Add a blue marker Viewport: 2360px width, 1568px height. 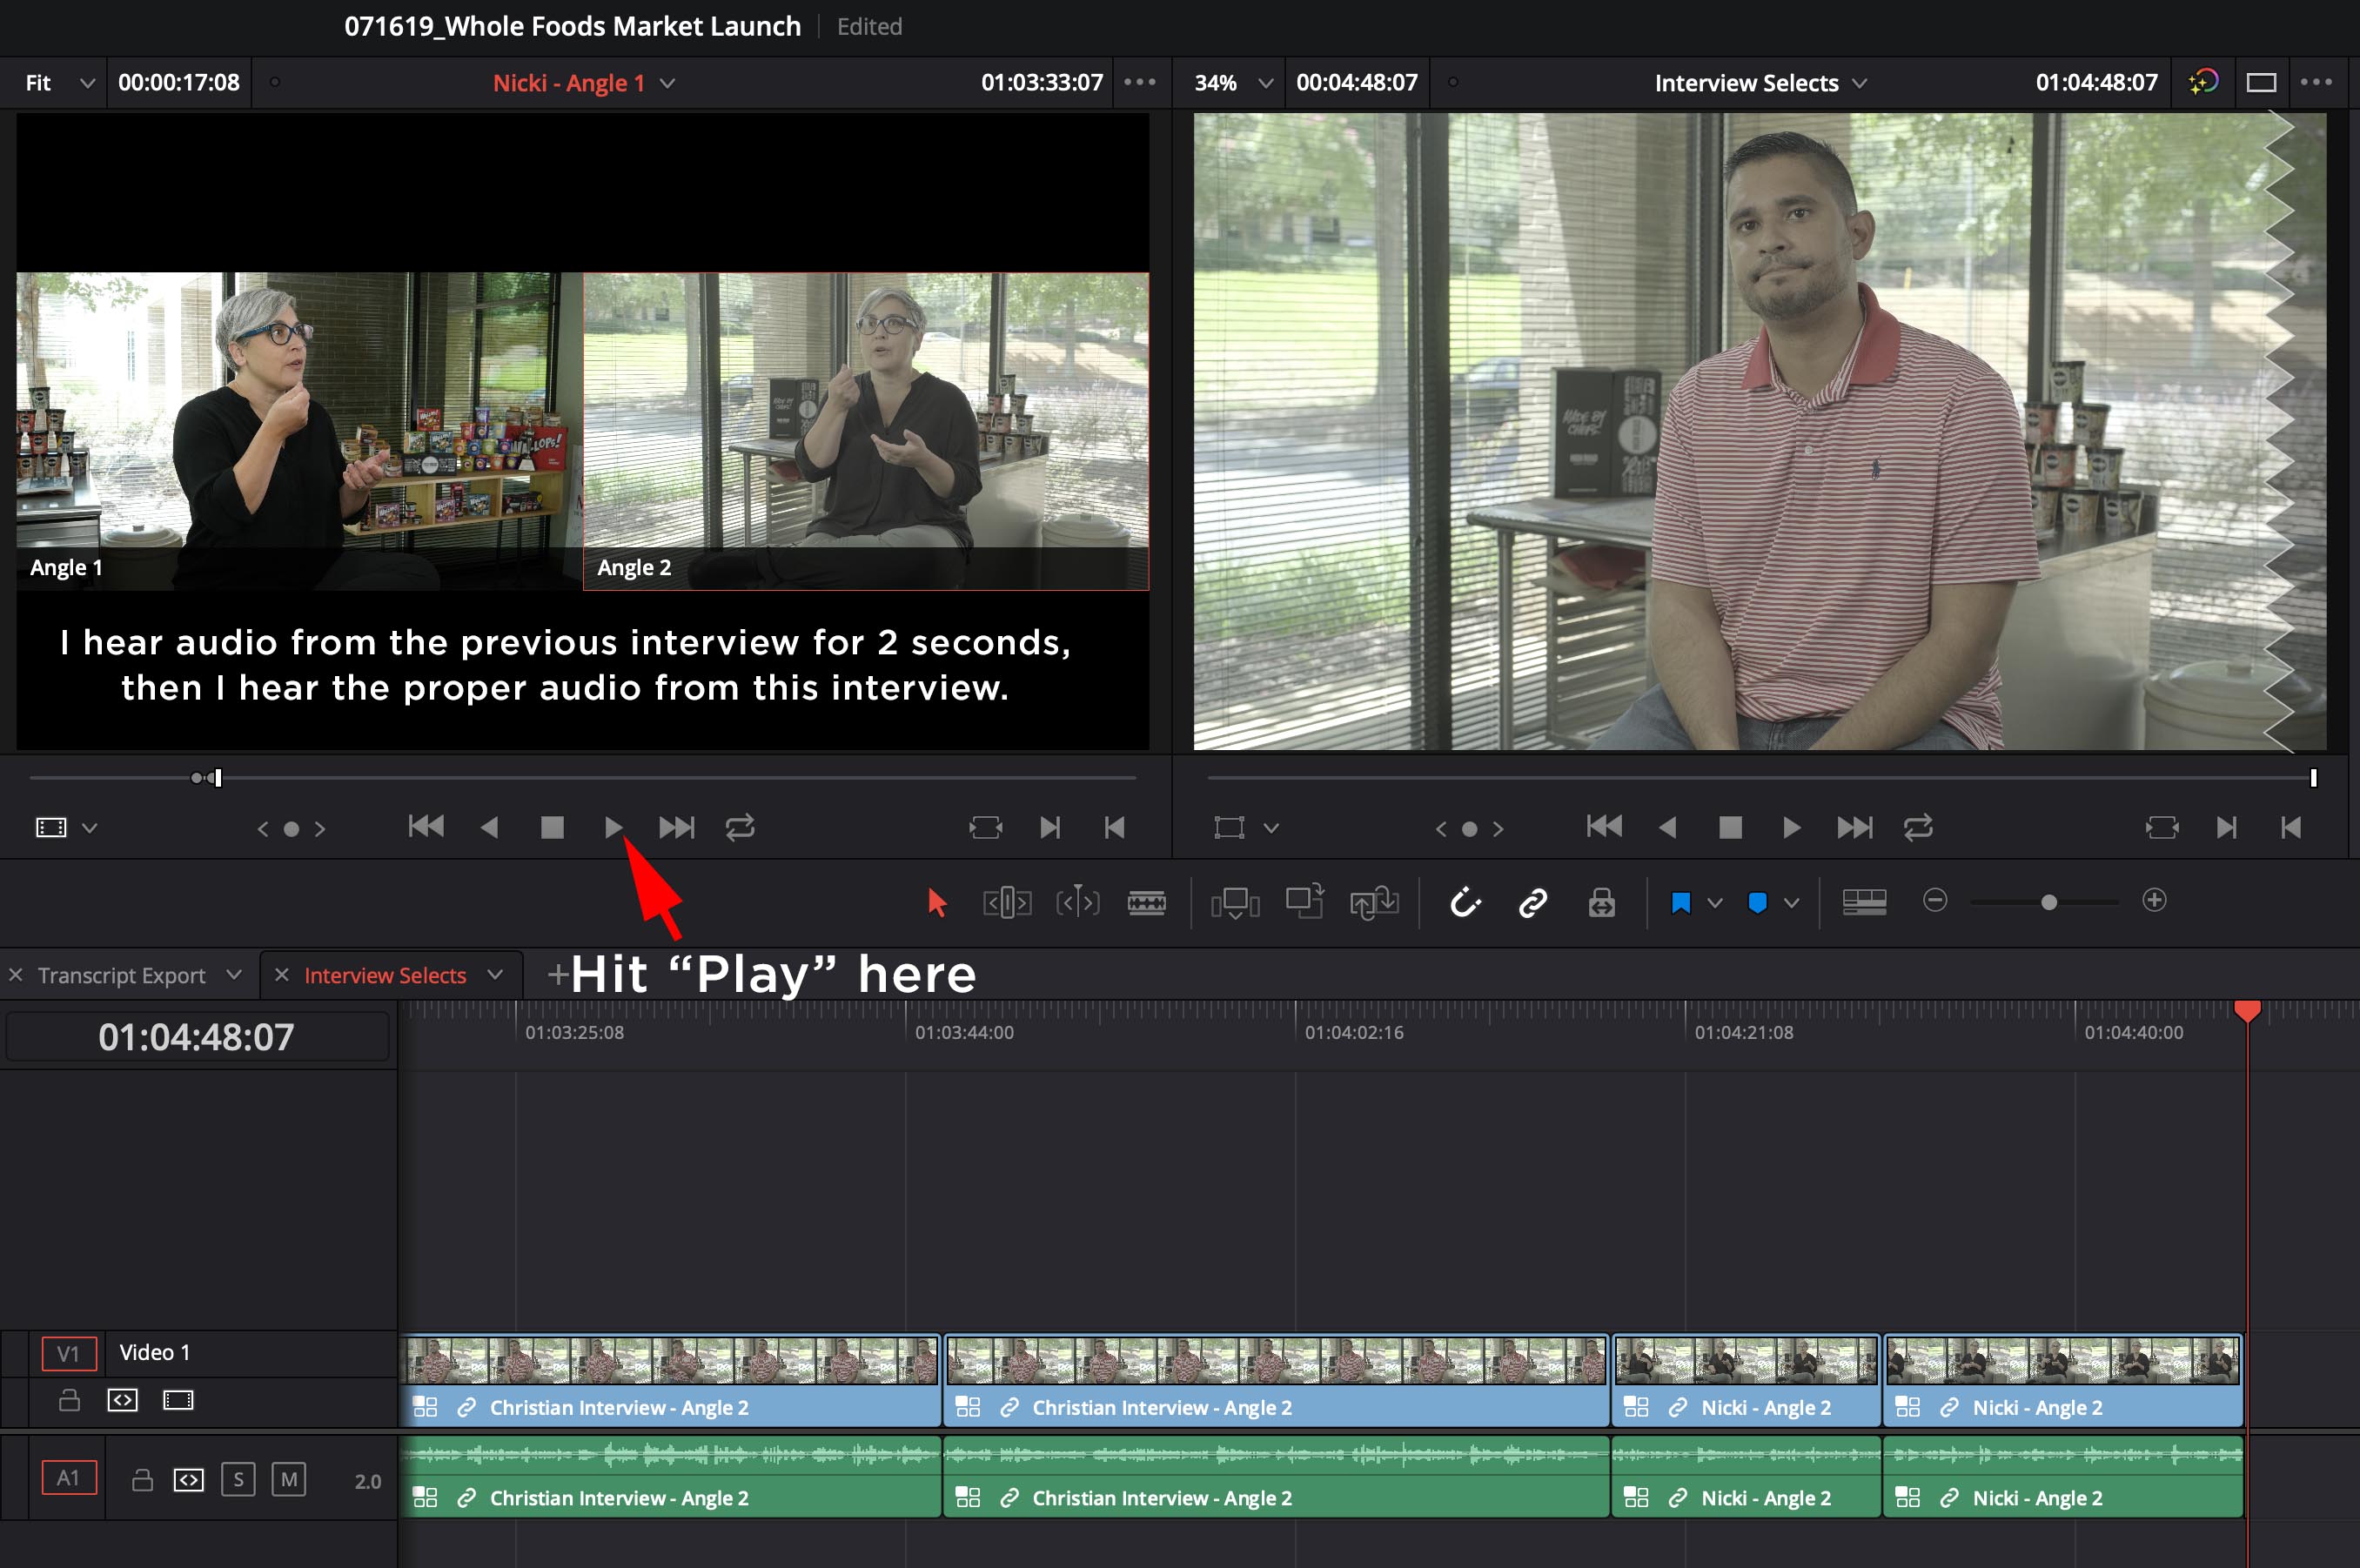(1757, 903)
